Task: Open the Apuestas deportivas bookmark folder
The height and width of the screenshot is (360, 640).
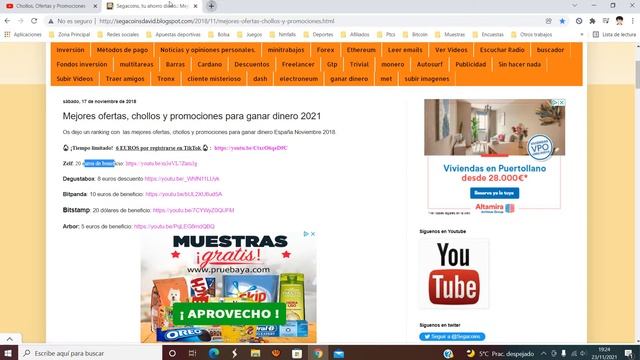Action: 173,35
